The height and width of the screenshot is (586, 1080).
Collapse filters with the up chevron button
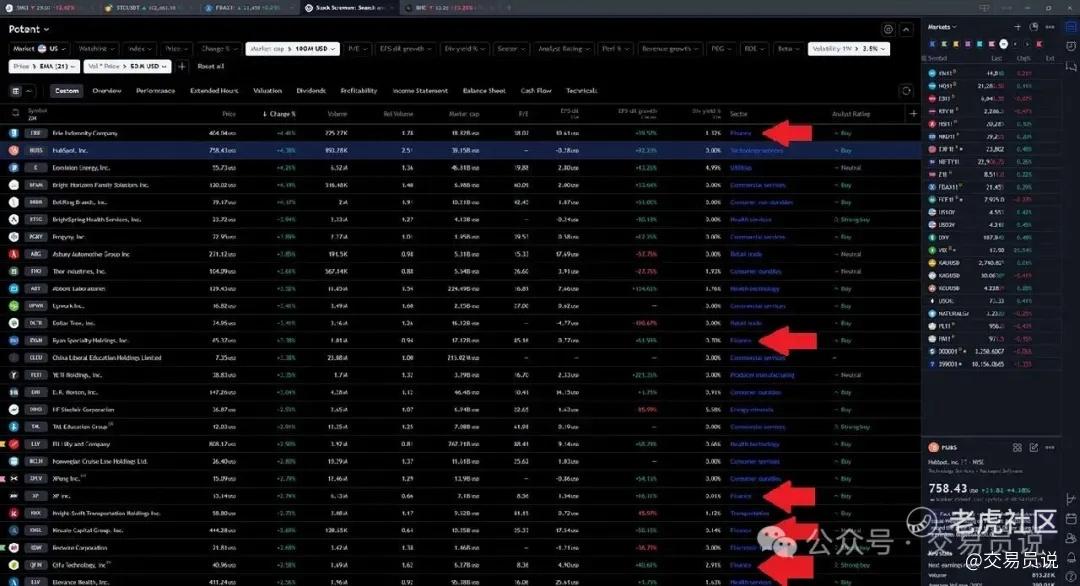[906, 30]
